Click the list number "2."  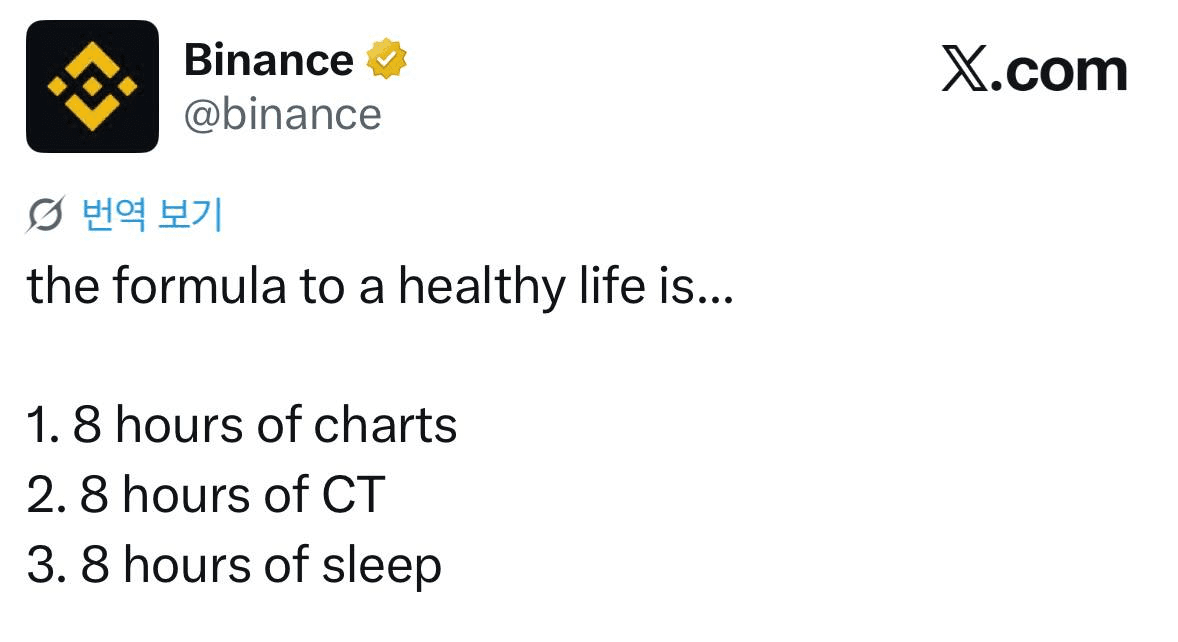point(47,495)
